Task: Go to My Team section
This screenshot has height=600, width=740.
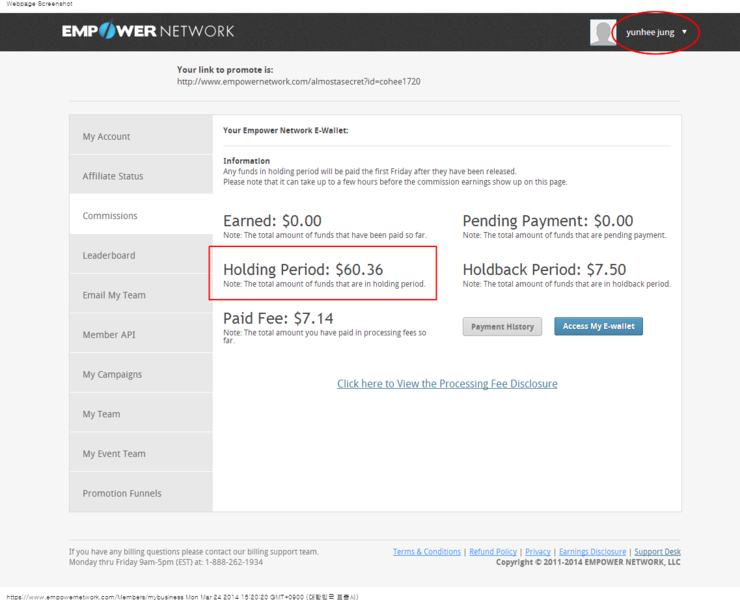Action: [141, 414]
